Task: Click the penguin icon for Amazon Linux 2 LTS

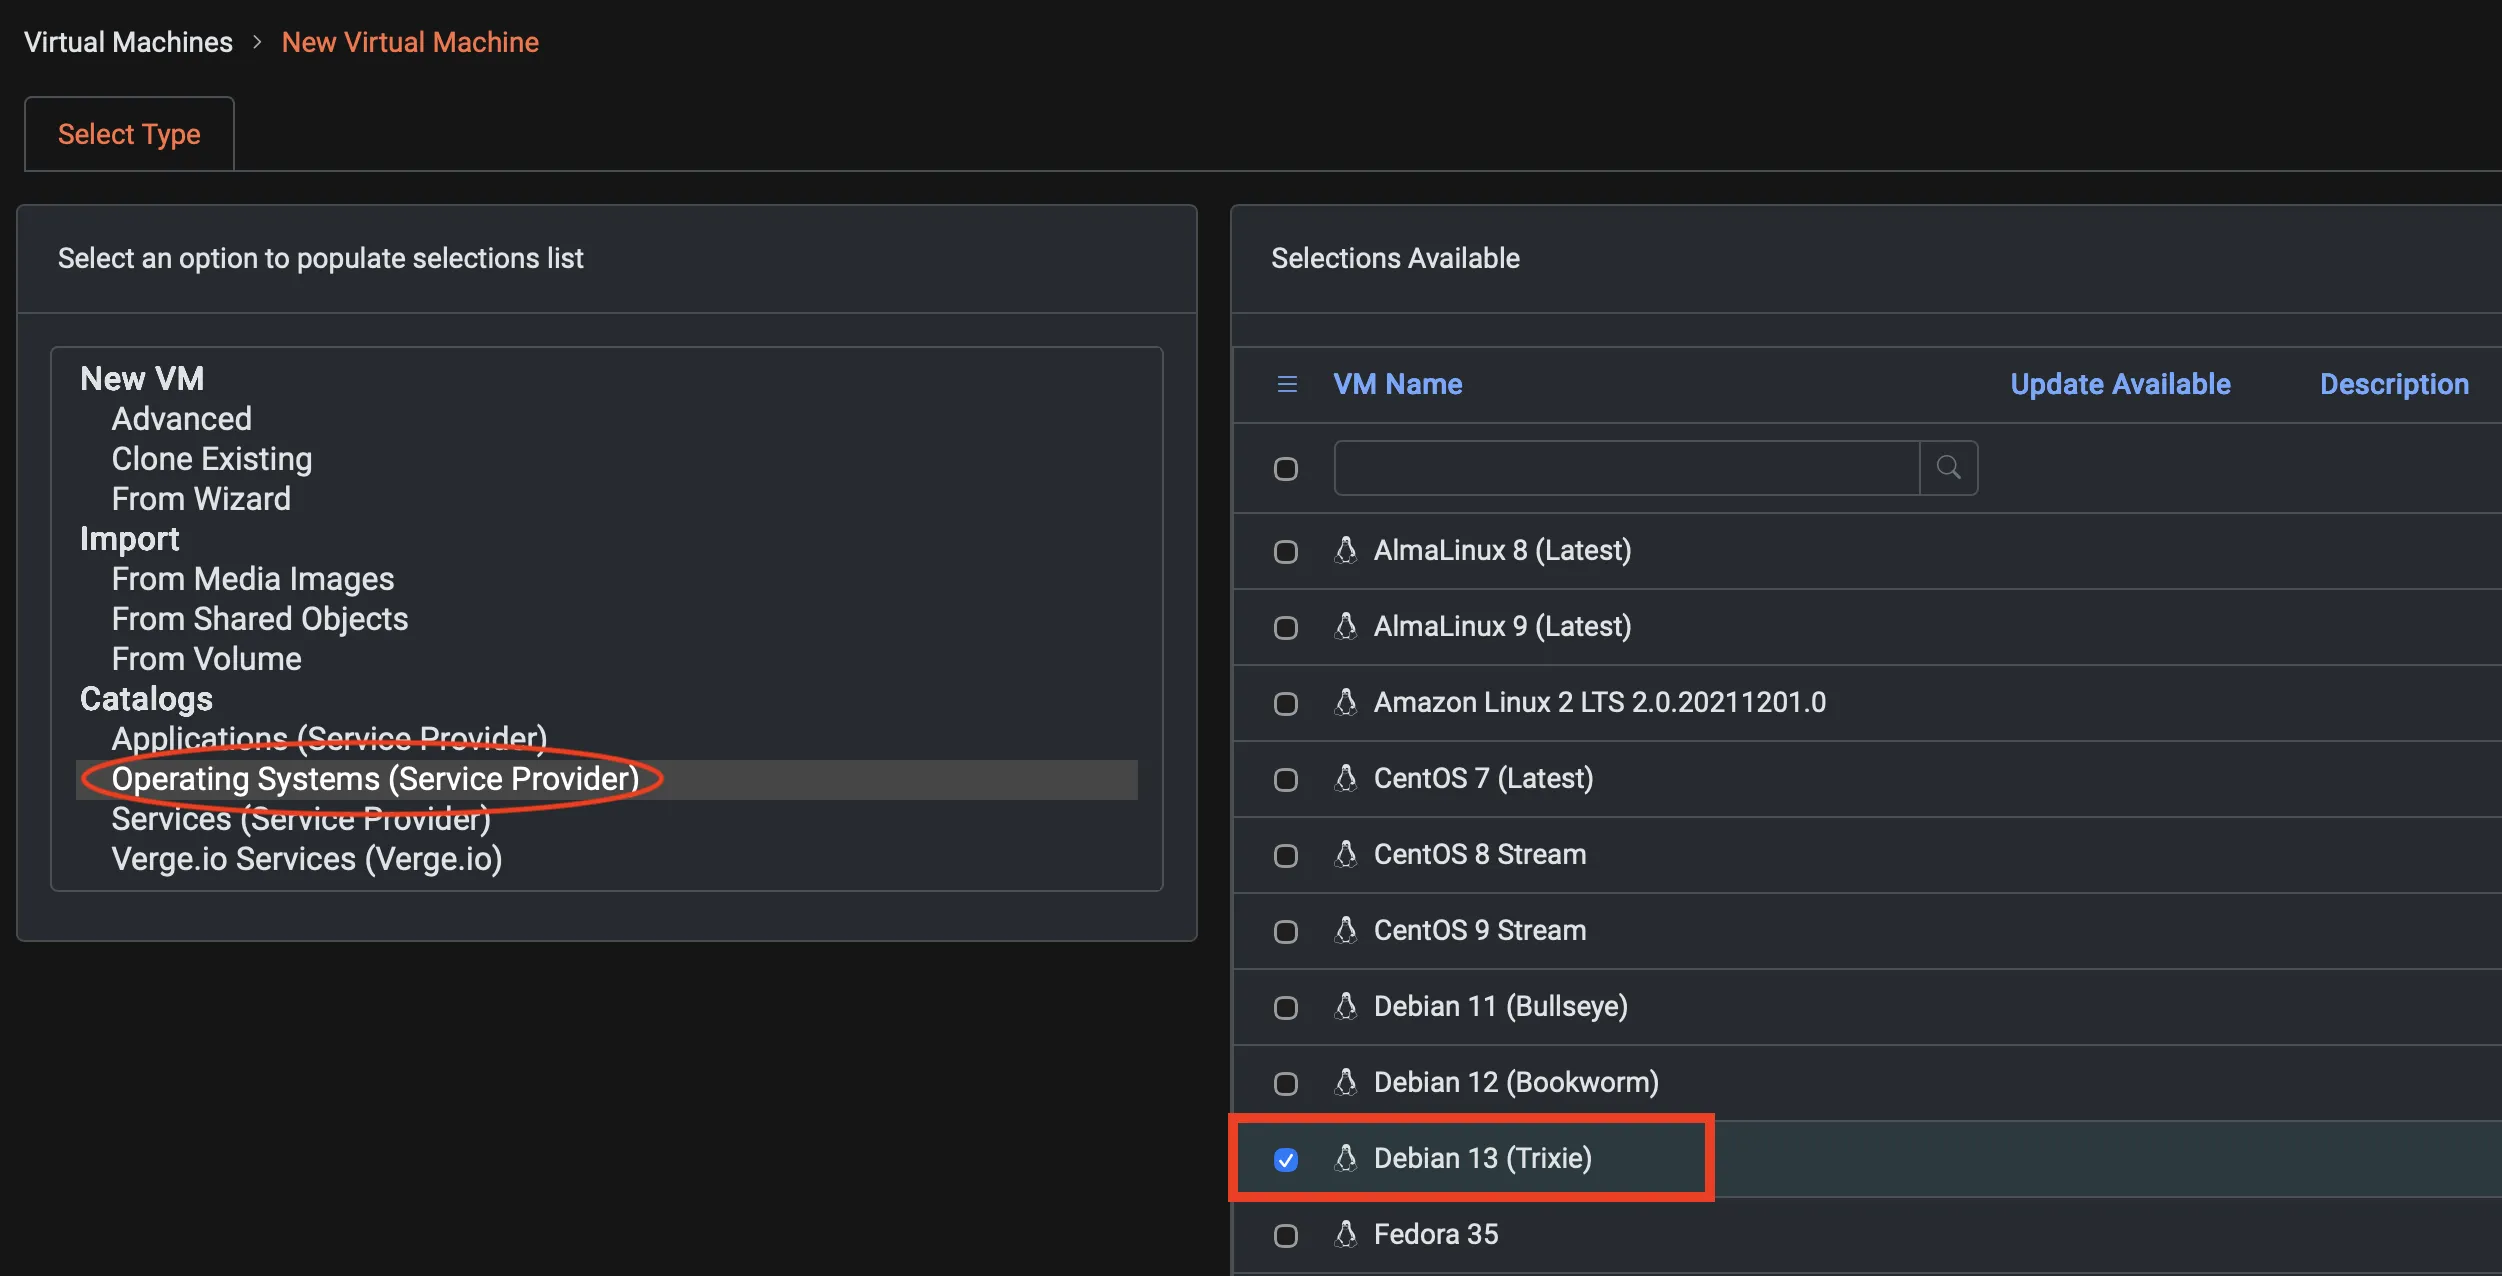Action: pyautogui.click(x=1346, y=702)
